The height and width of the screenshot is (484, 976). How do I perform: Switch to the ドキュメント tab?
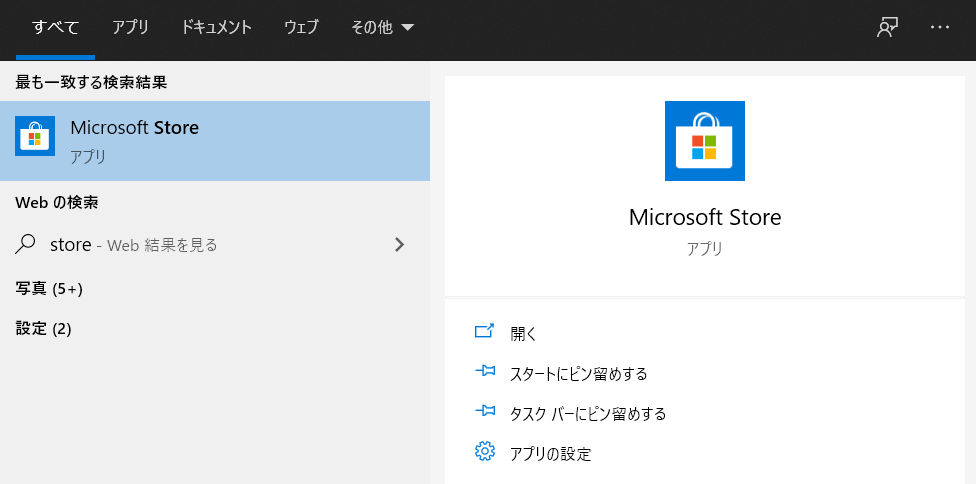pyautogui.click(x=217, y=28)
